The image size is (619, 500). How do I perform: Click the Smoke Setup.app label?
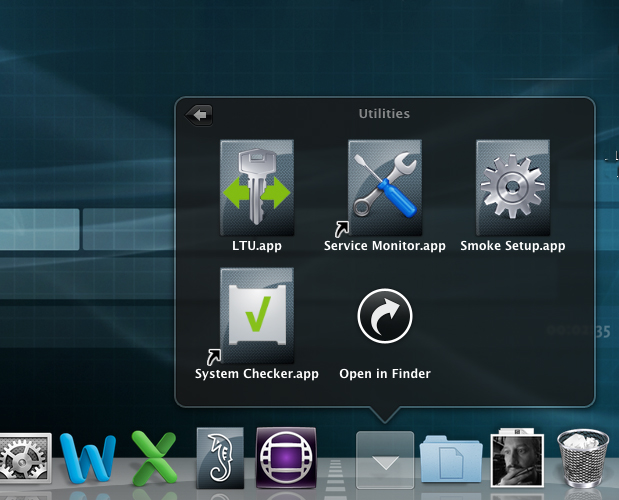coord(513,246)
